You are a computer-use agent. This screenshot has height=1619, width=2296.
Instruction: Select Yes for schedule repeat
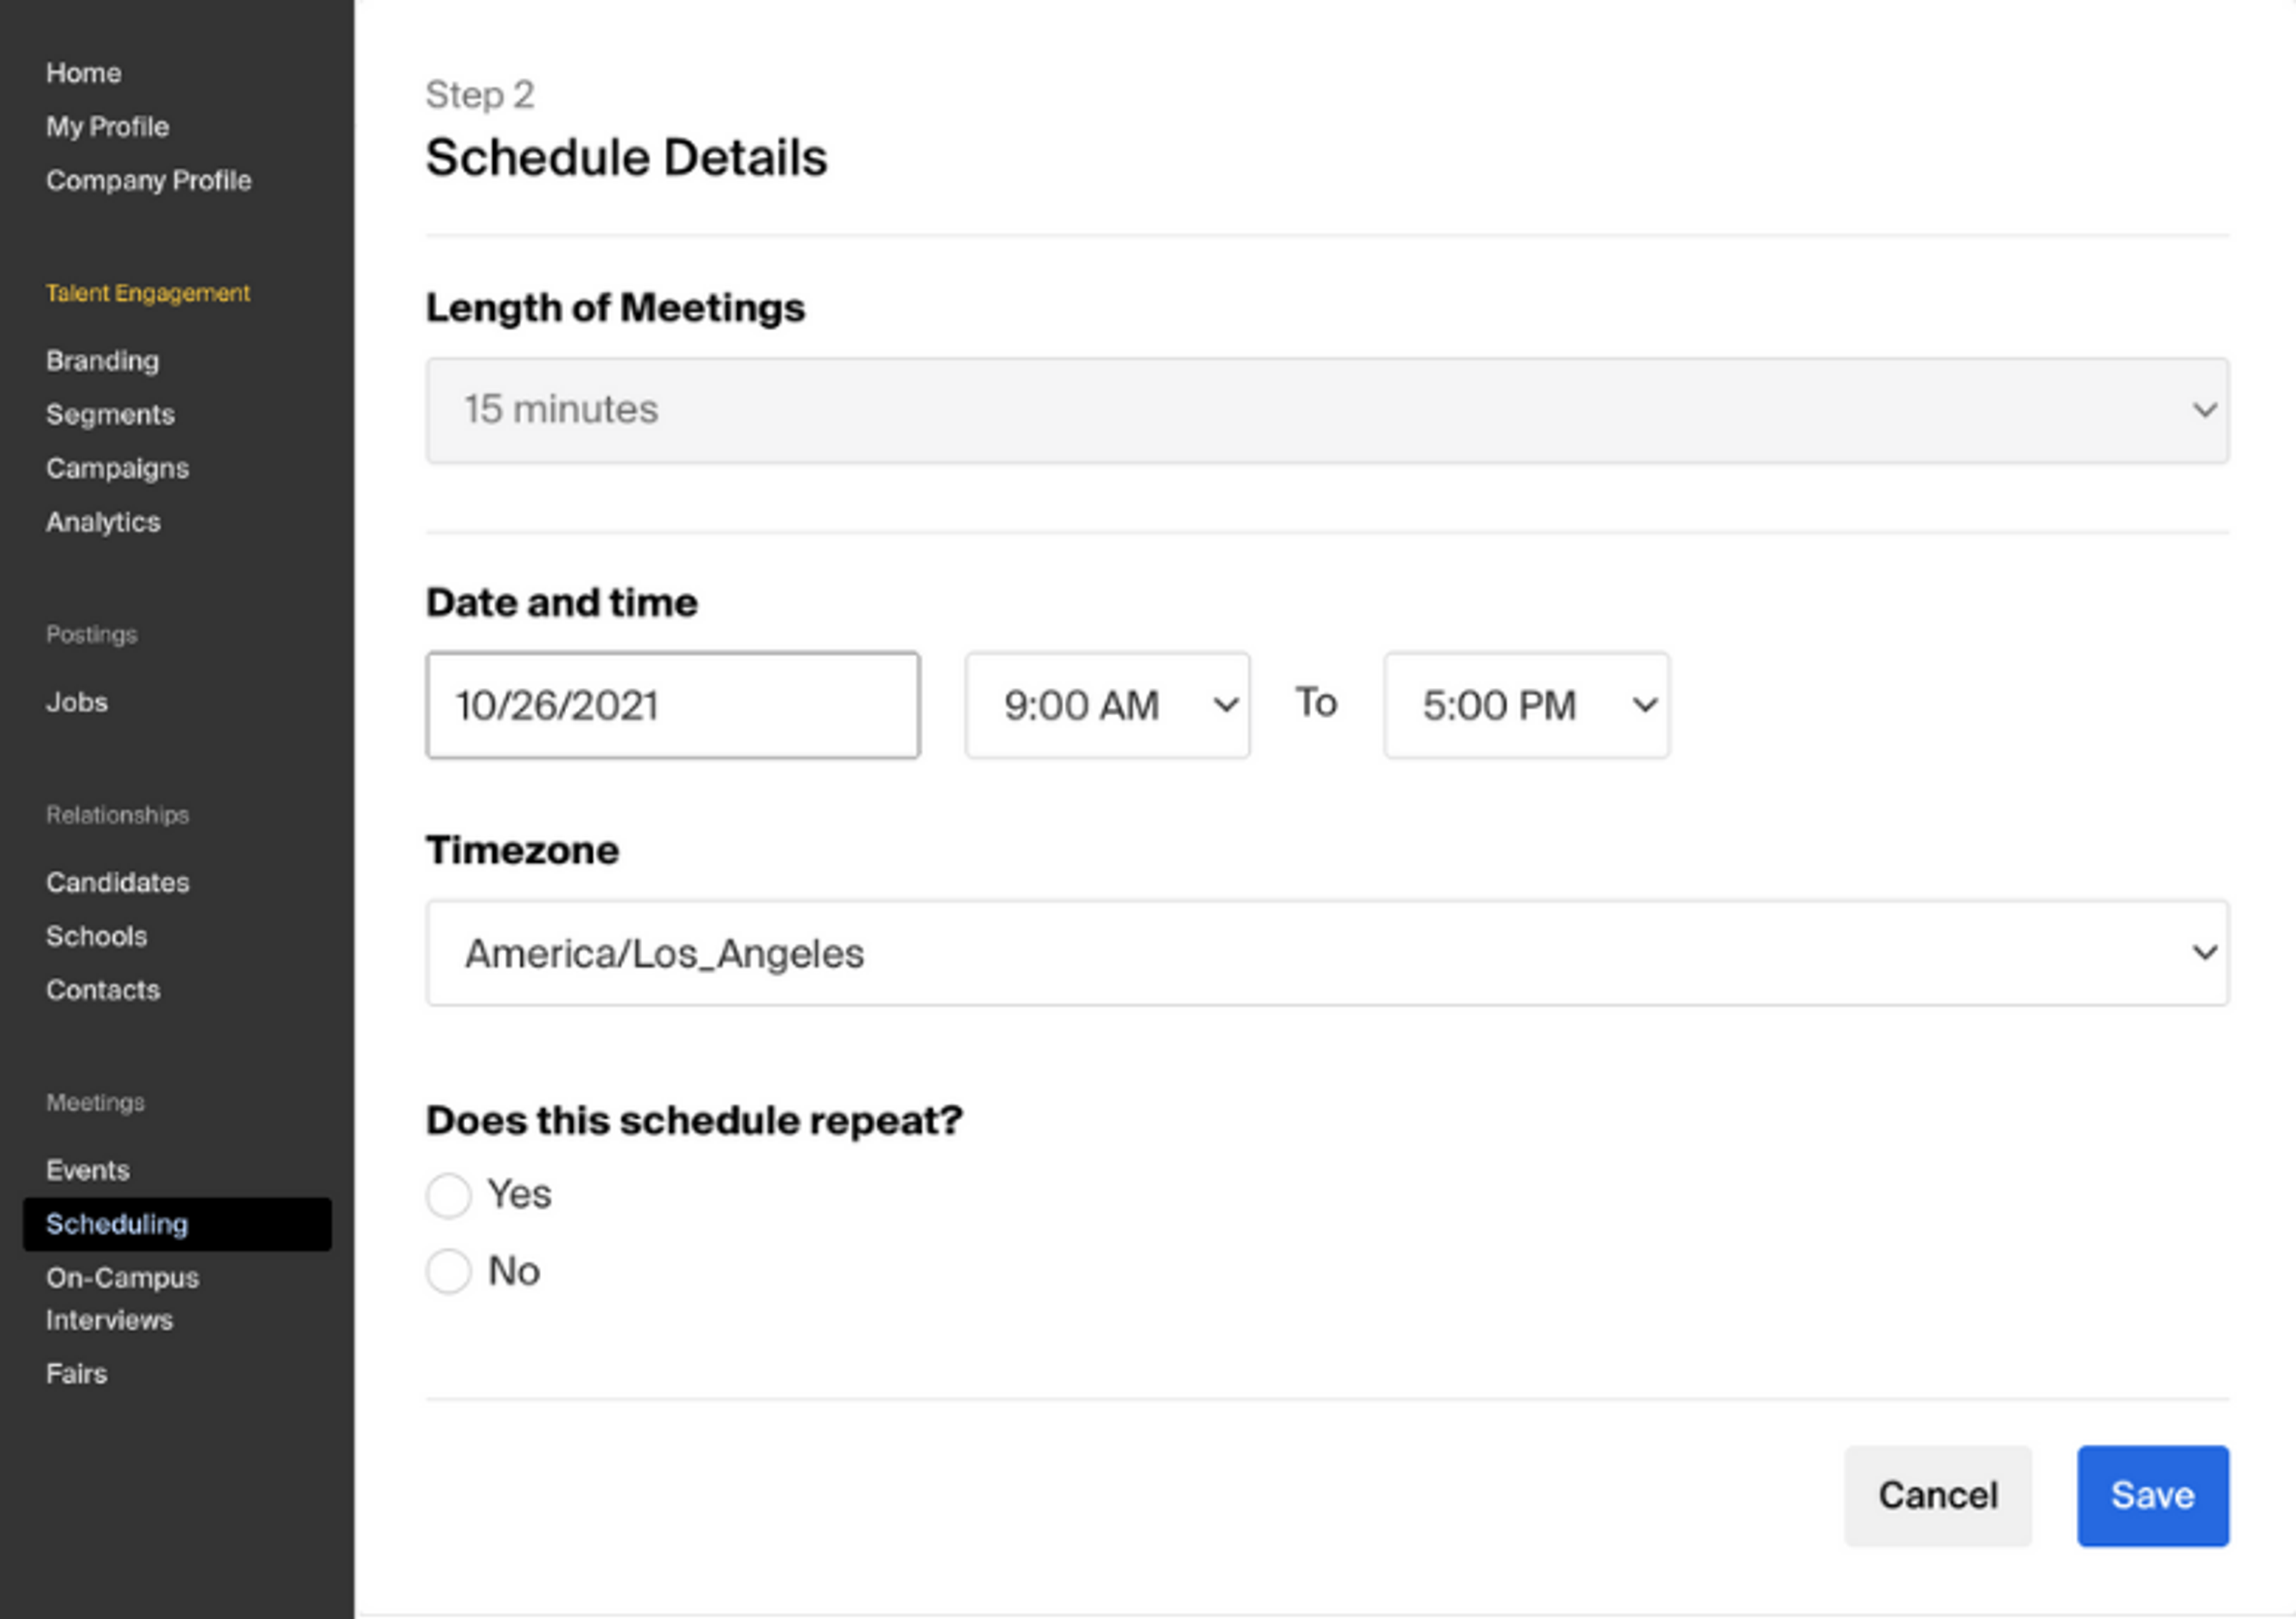[x=448, y=1195]
